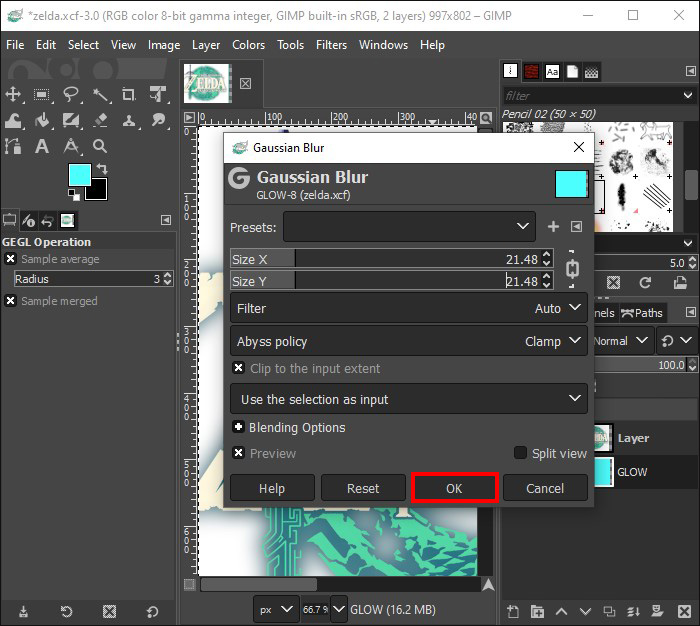Close the Gaussian Blur dialog
The width and height of the screenshot is (700, 626).
click(579, 147)
